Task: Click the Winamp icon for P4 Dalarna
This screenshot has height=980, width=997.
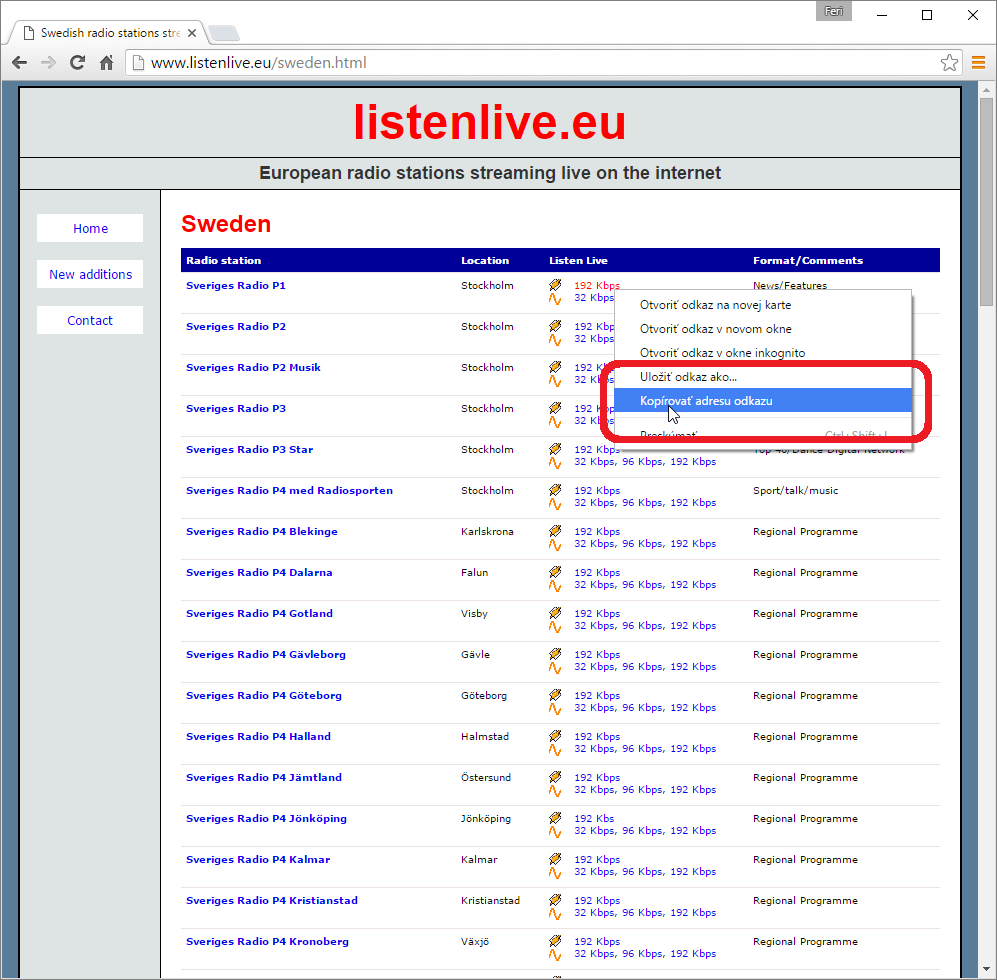Action: point(555,572)
